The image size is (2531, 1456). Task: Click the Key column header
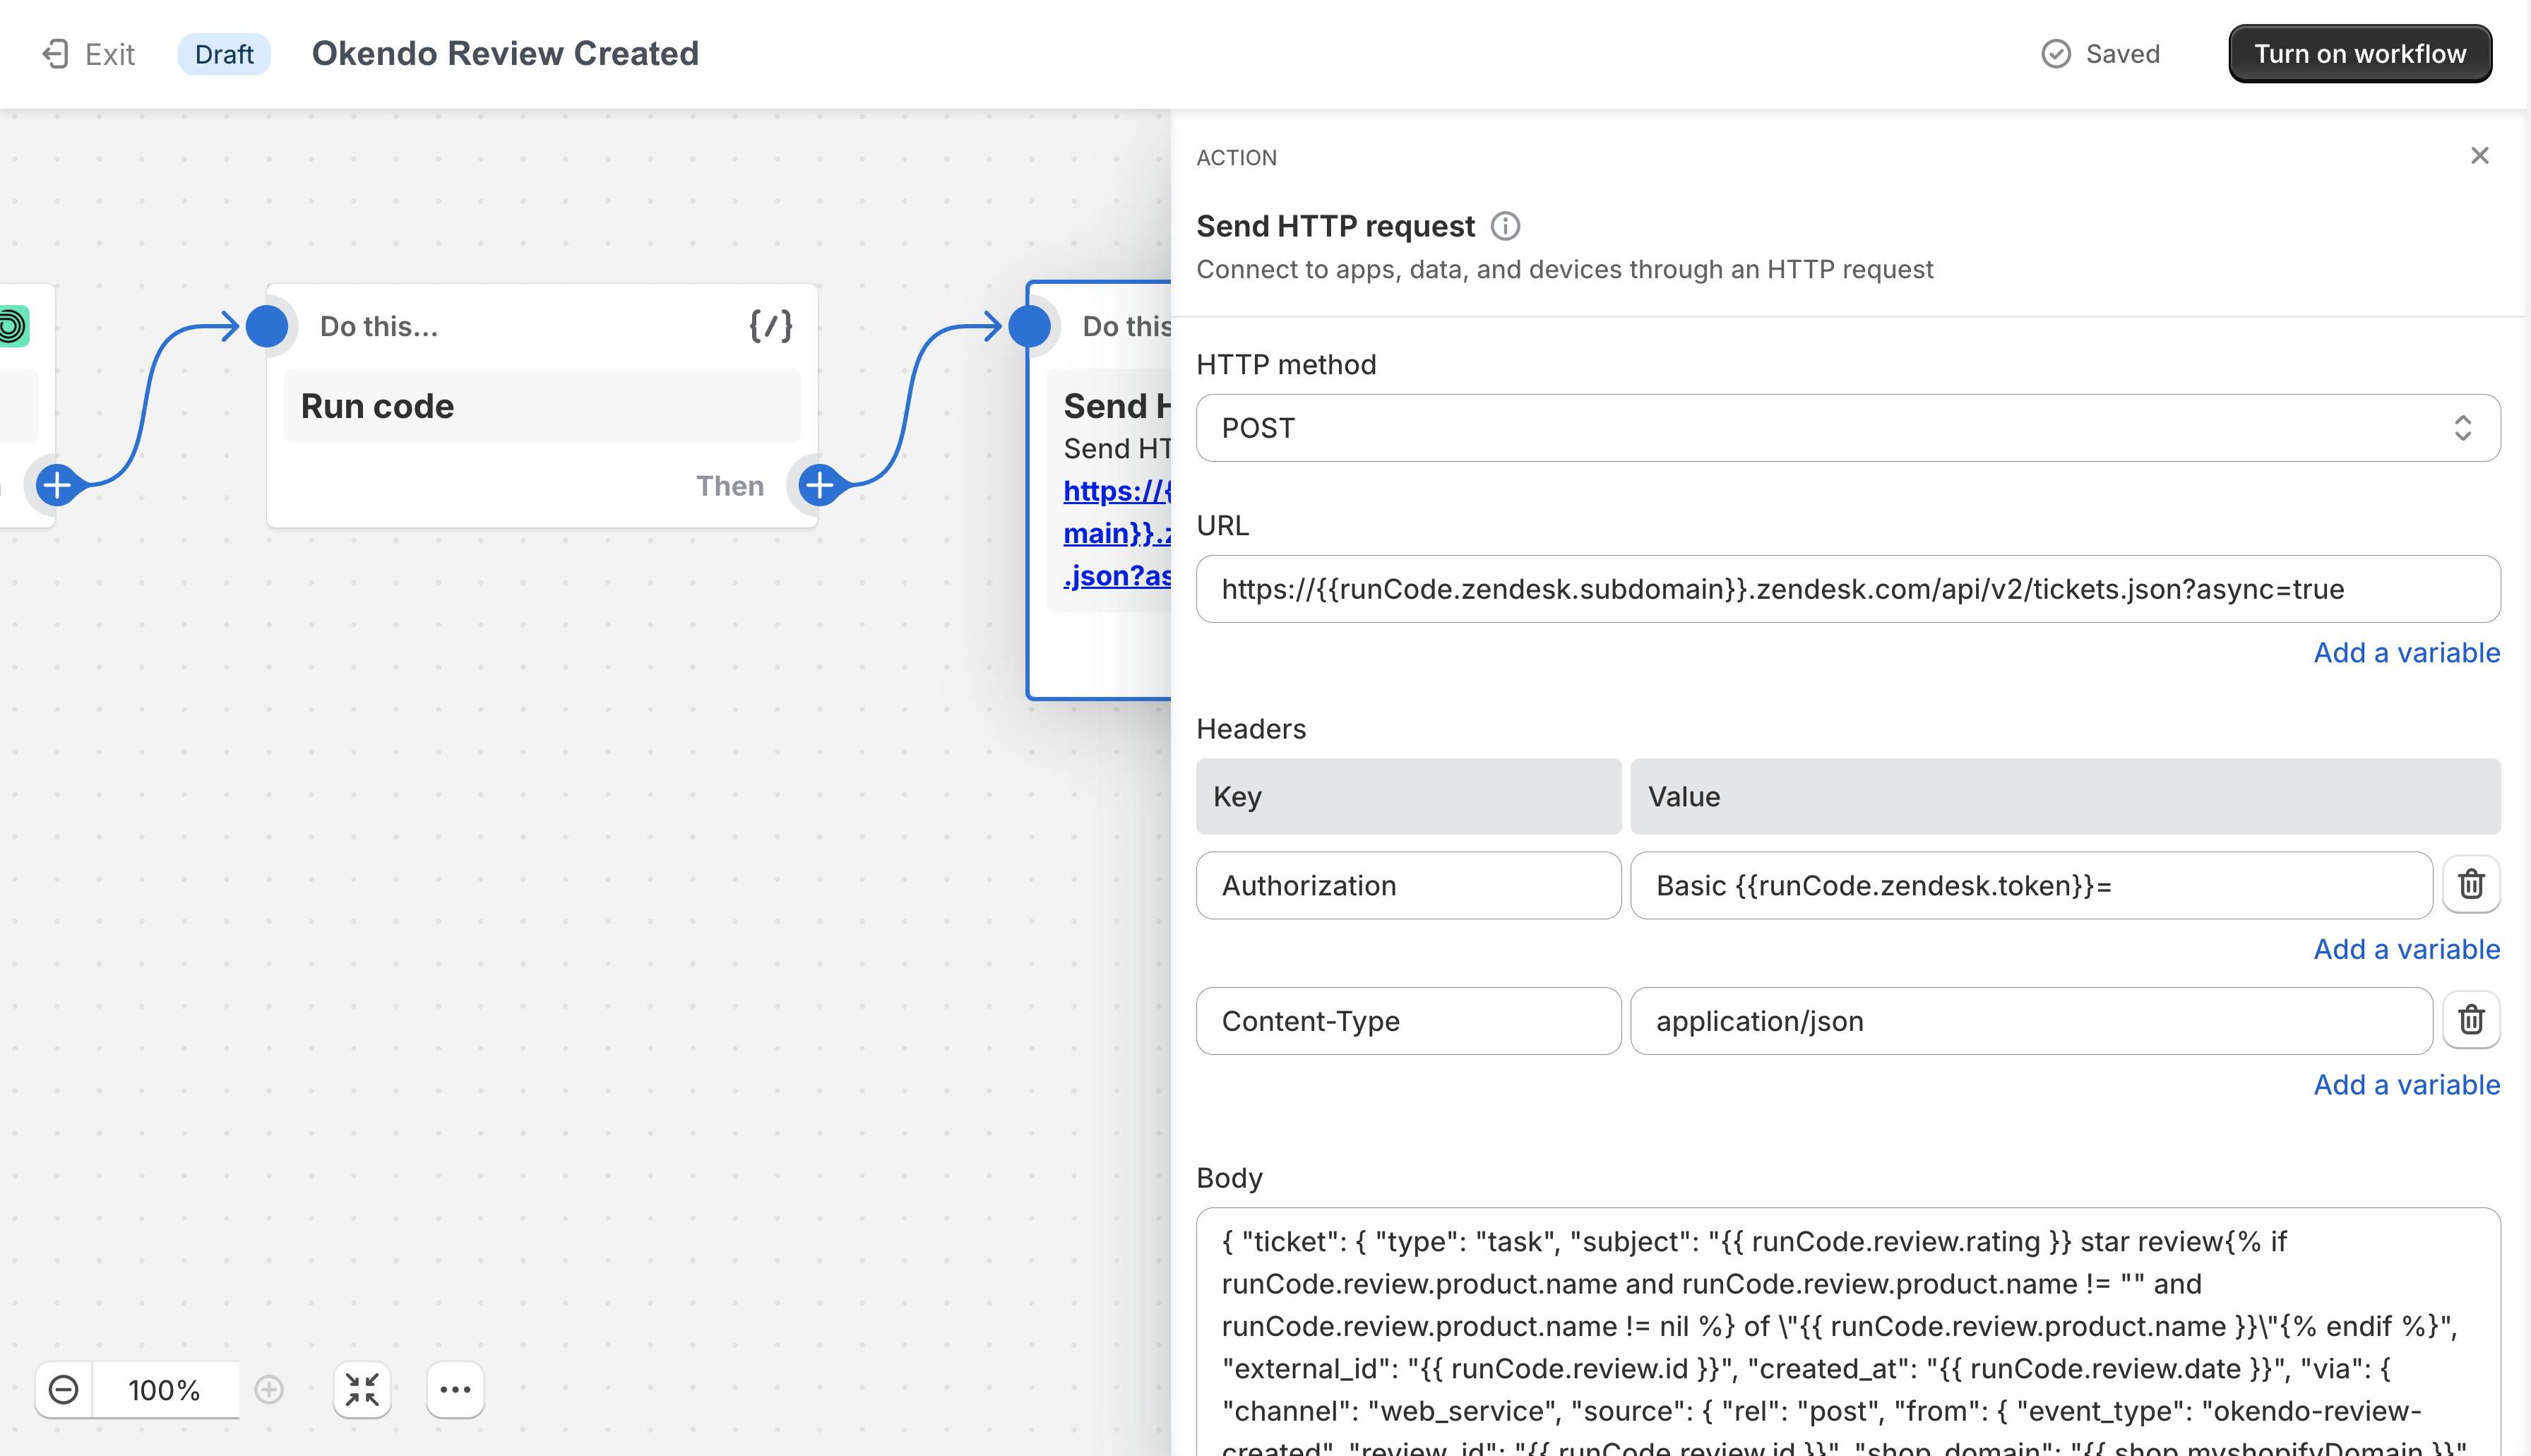[1408, 797]
